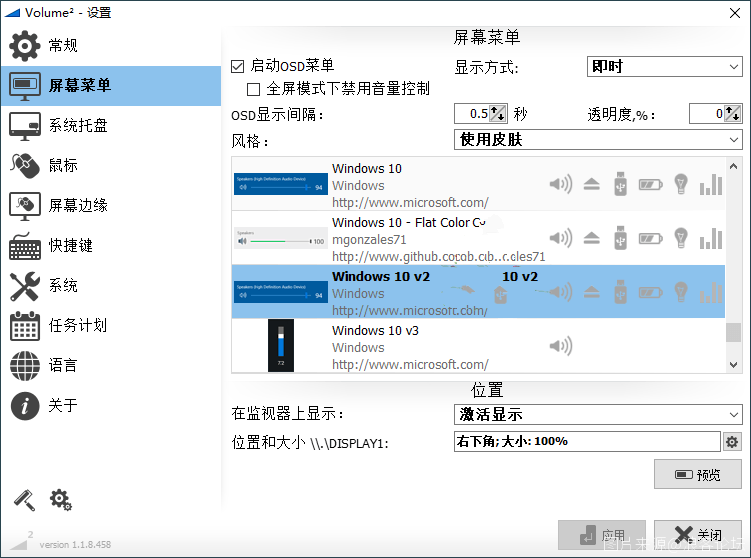Click the light bulb icon in Windows 10 row
Viewport: 751px width, 558px height.
pos(681,184)
